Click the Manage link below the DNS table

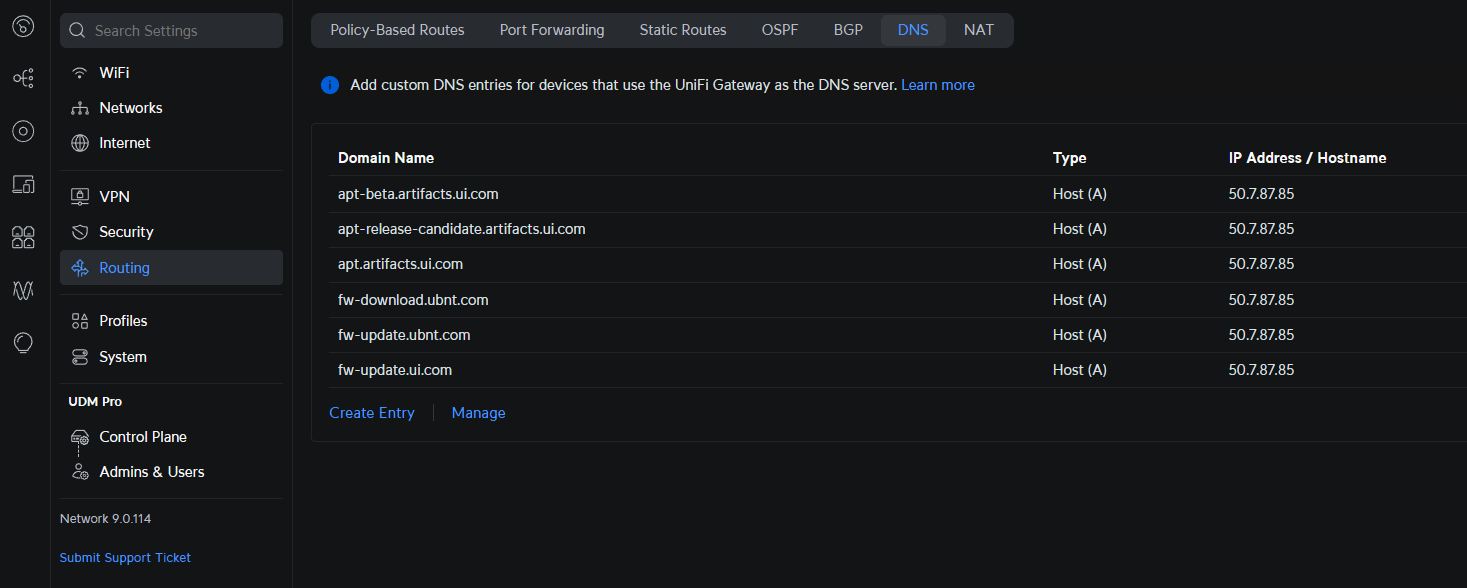(479, 413)
